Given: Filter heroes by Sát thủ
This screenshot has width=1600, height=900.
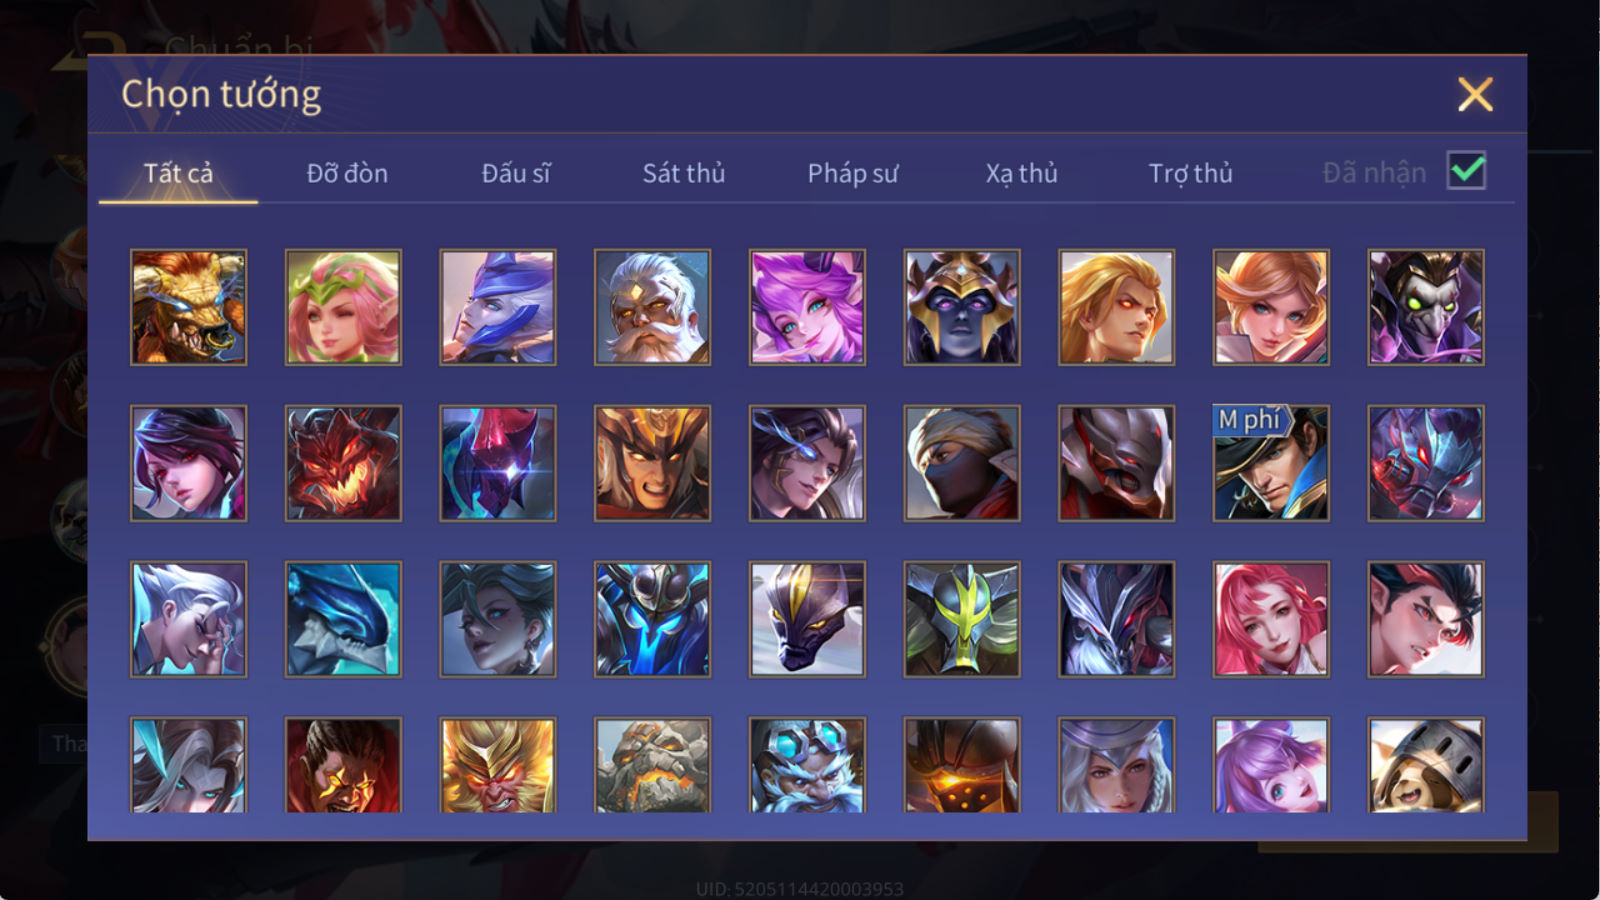Looking at the screenshot, I should click(684, 173).
